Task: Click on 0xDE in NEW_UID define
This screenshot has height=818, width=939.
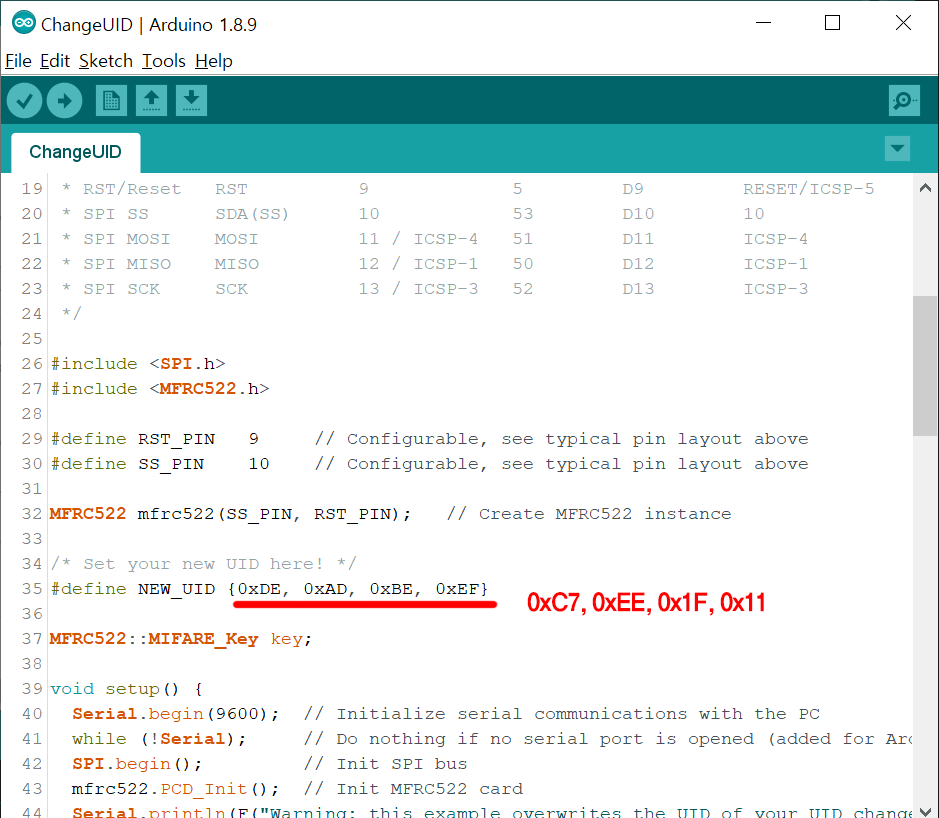Action: coord(259,589)
